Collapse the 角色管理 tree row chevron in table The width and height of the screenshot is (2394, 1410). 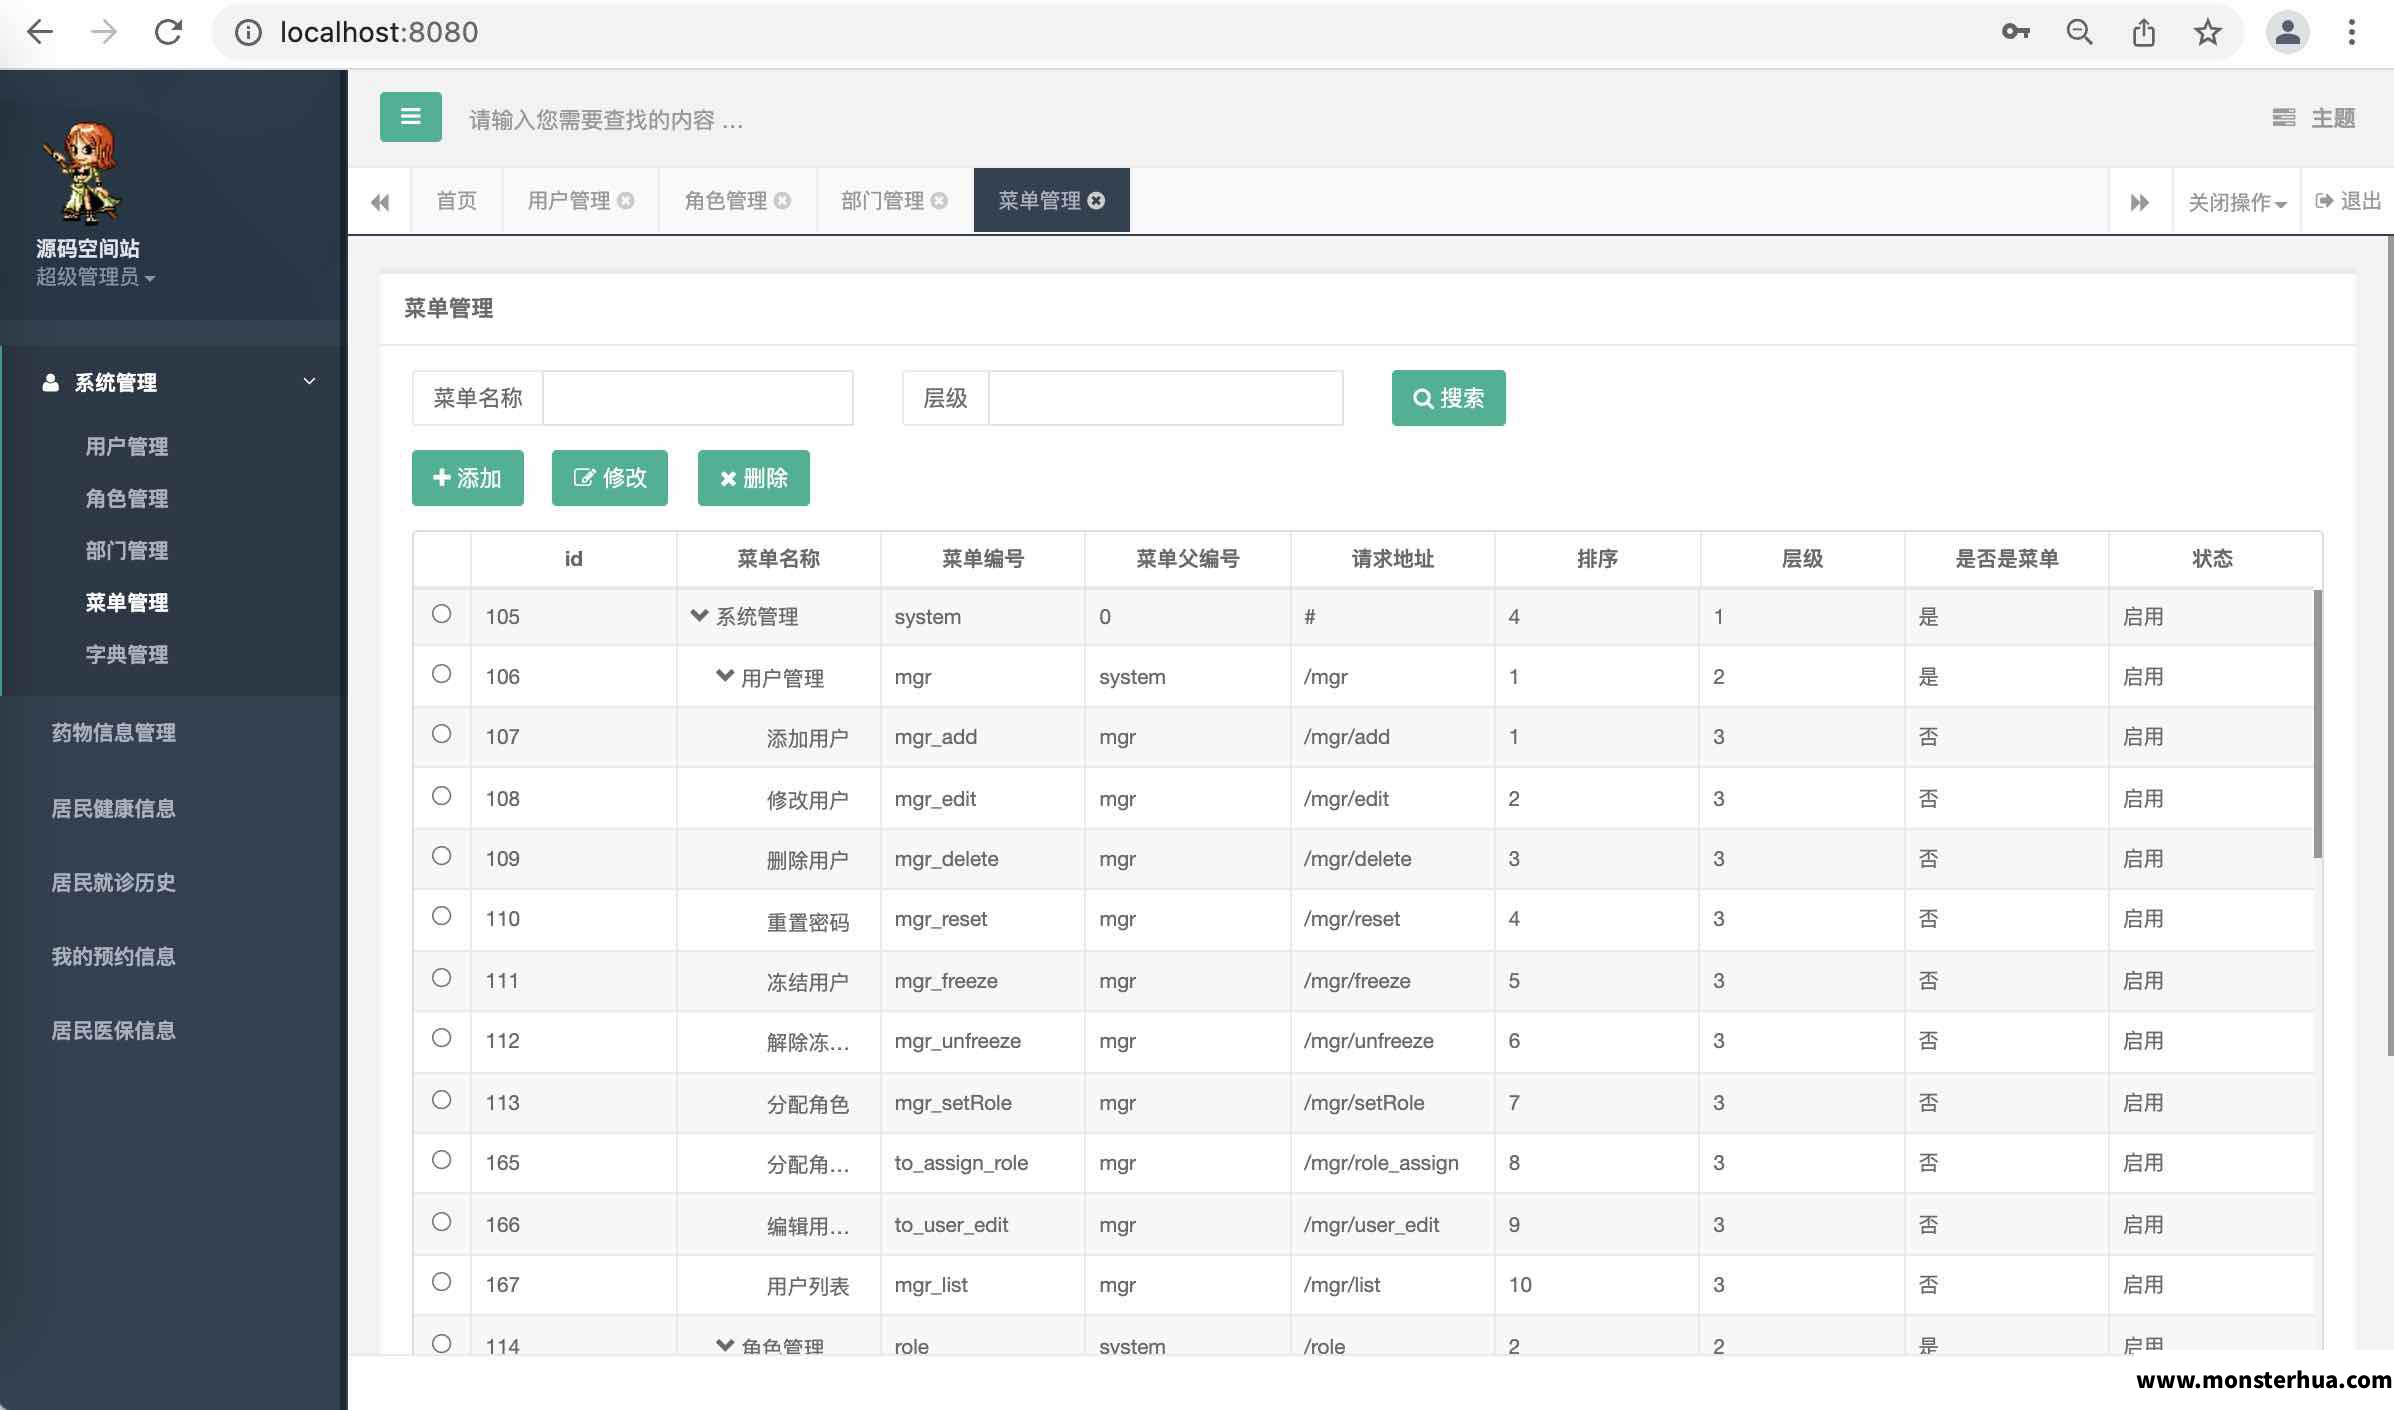(725, 1346)
